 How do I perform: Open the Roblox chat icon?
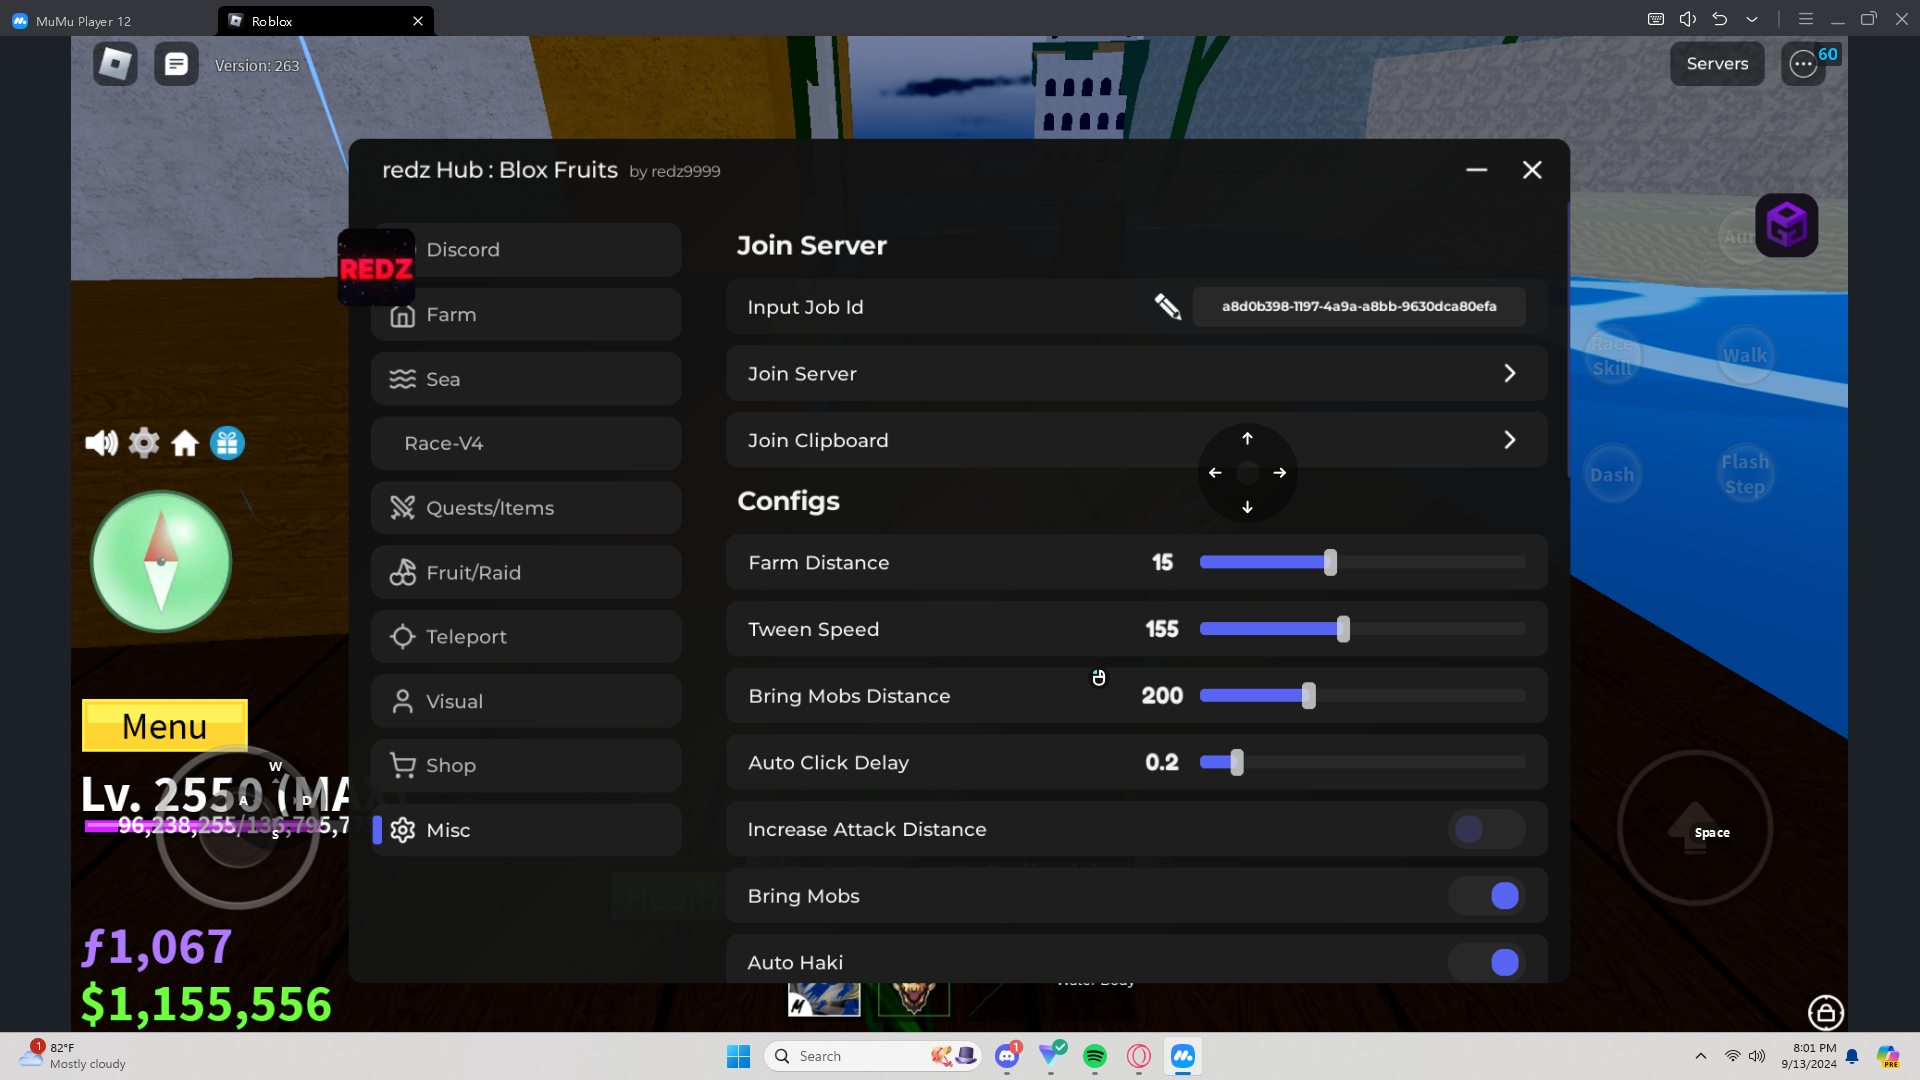tap(176, 64)
